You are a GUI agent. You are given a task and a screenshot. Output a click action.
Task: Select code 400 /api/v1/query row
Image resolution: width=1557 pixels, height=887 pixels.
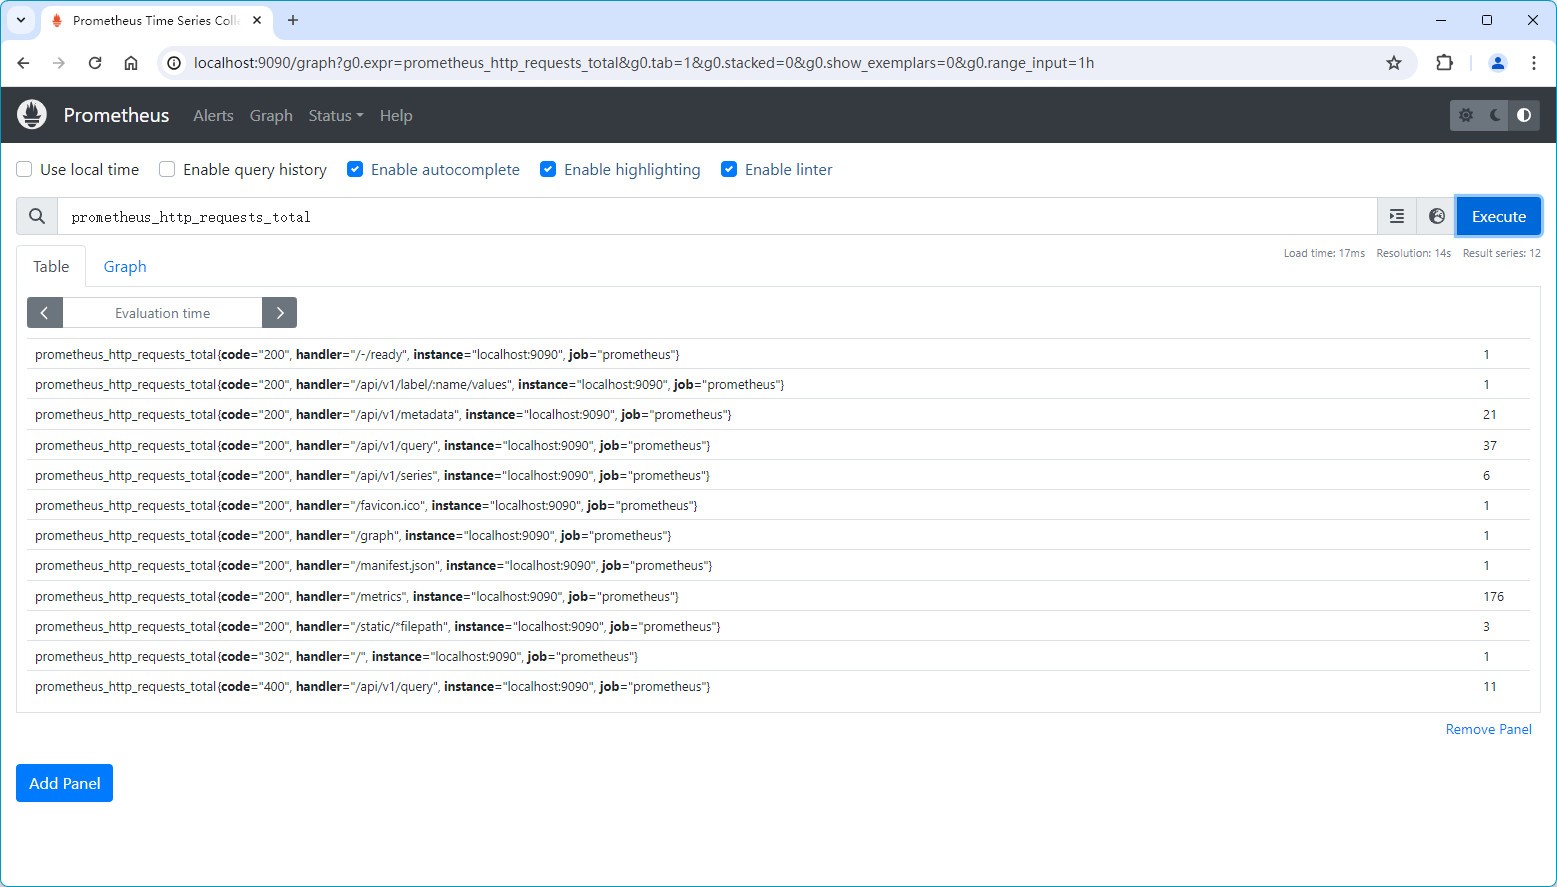click(778, 686)
